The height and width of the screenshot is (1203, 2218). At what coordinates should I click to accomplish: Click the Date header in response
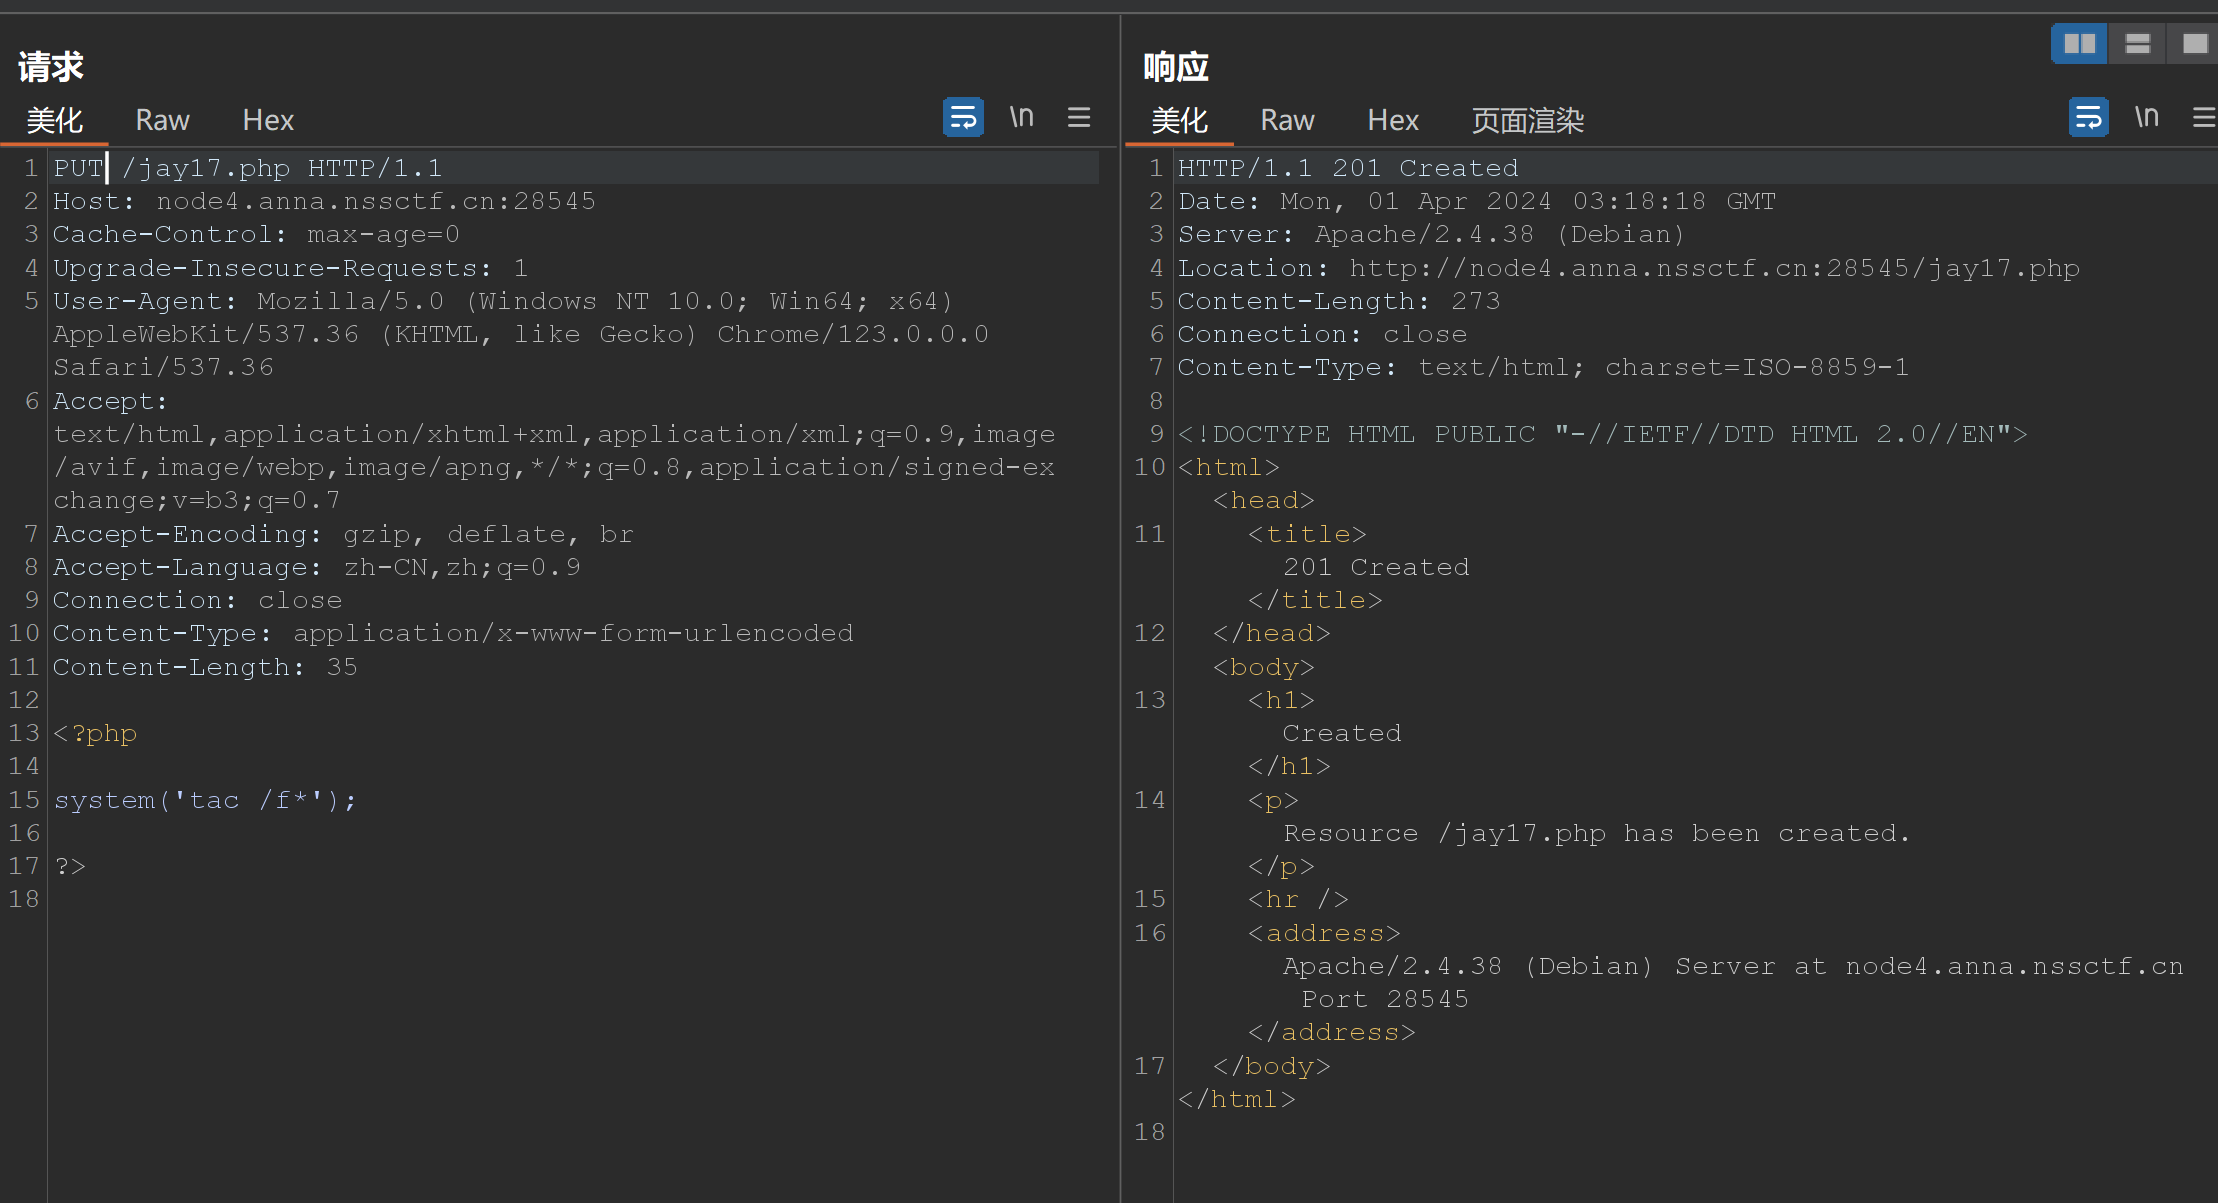1477,201
